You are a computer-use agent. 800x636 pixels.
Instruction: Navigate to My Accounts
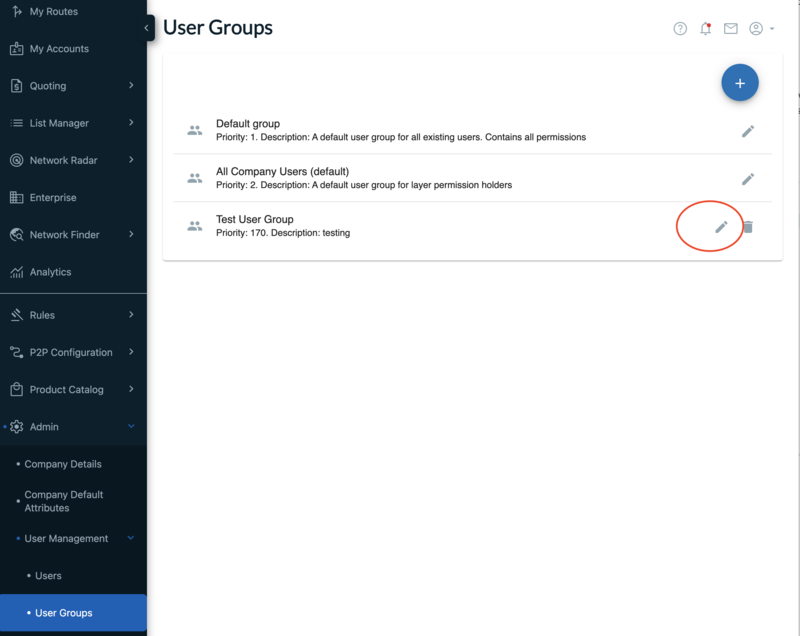(x=55, y=48)
